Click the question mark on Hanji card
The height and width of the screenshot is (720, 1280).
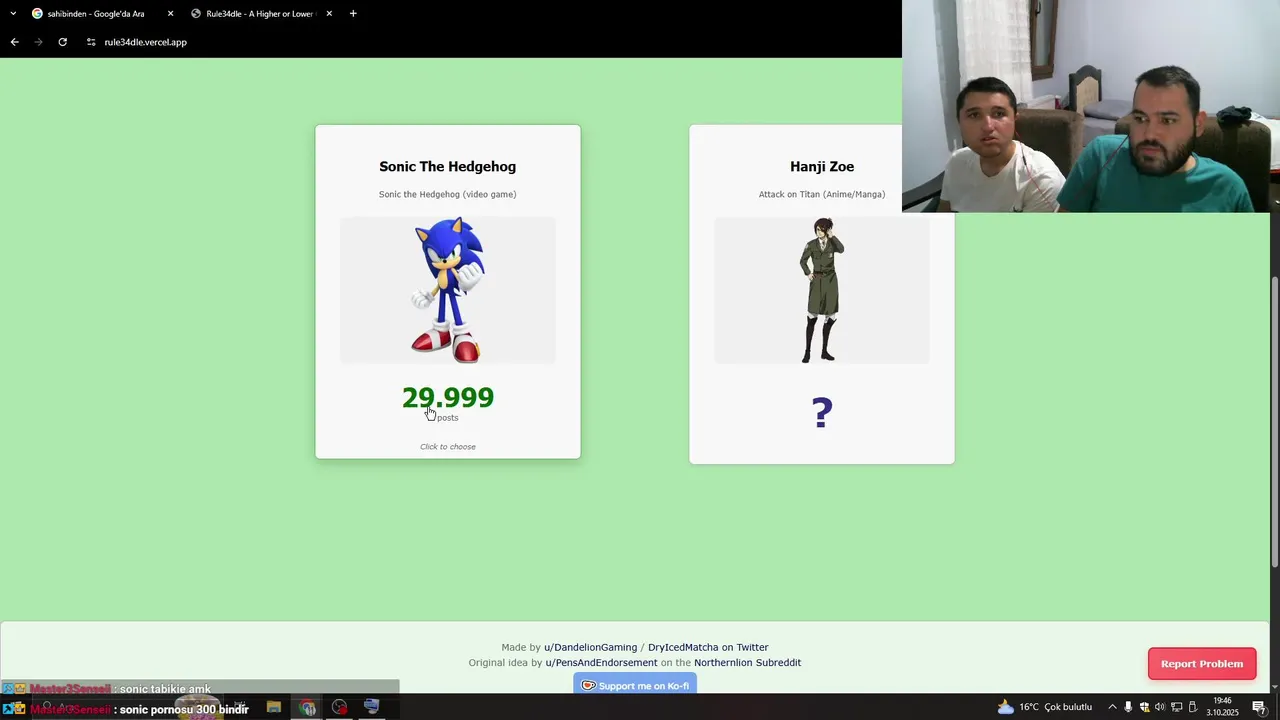tap(822, 413)
